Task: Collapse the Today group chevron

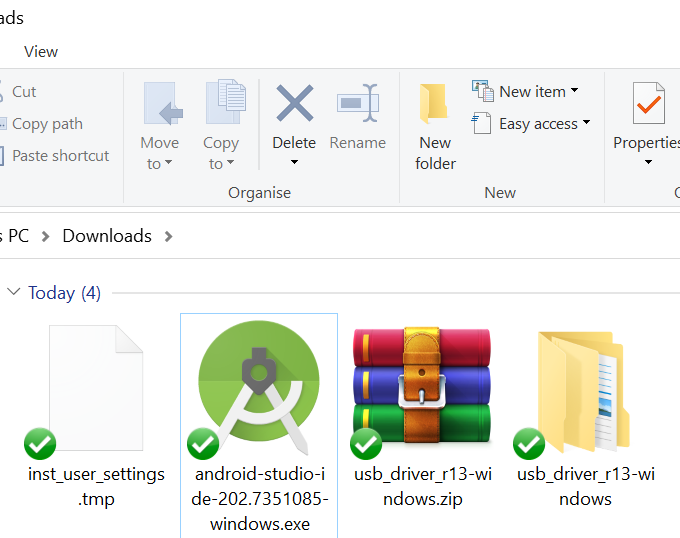Action: coord(14,291)
